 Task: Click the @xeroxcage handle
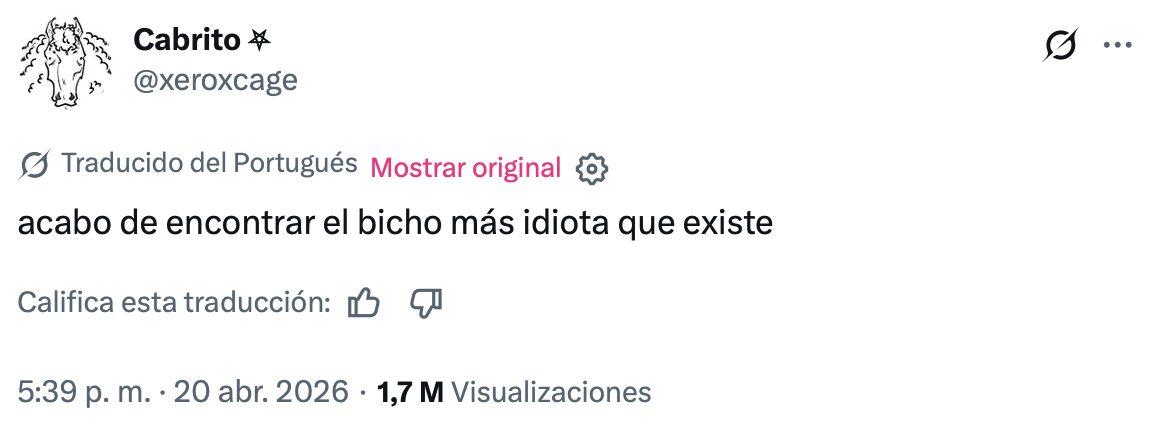(215, 80)
